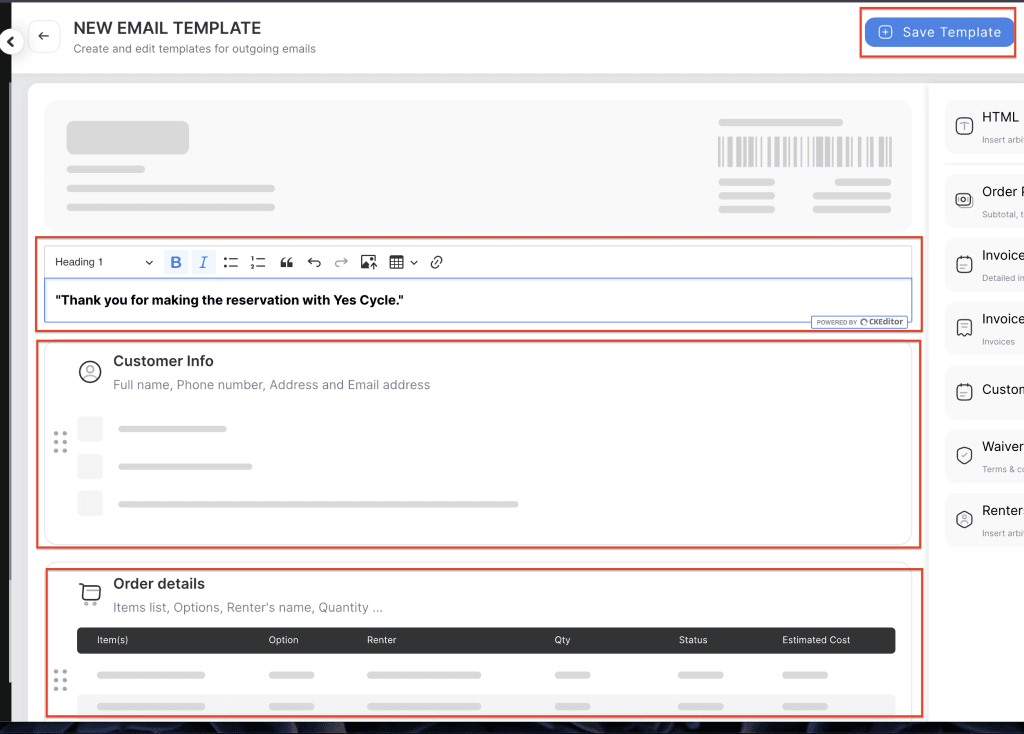Click the Powered by CKEditor link
Viewport: 1024px width, 734px height.
tap(859, 322)
